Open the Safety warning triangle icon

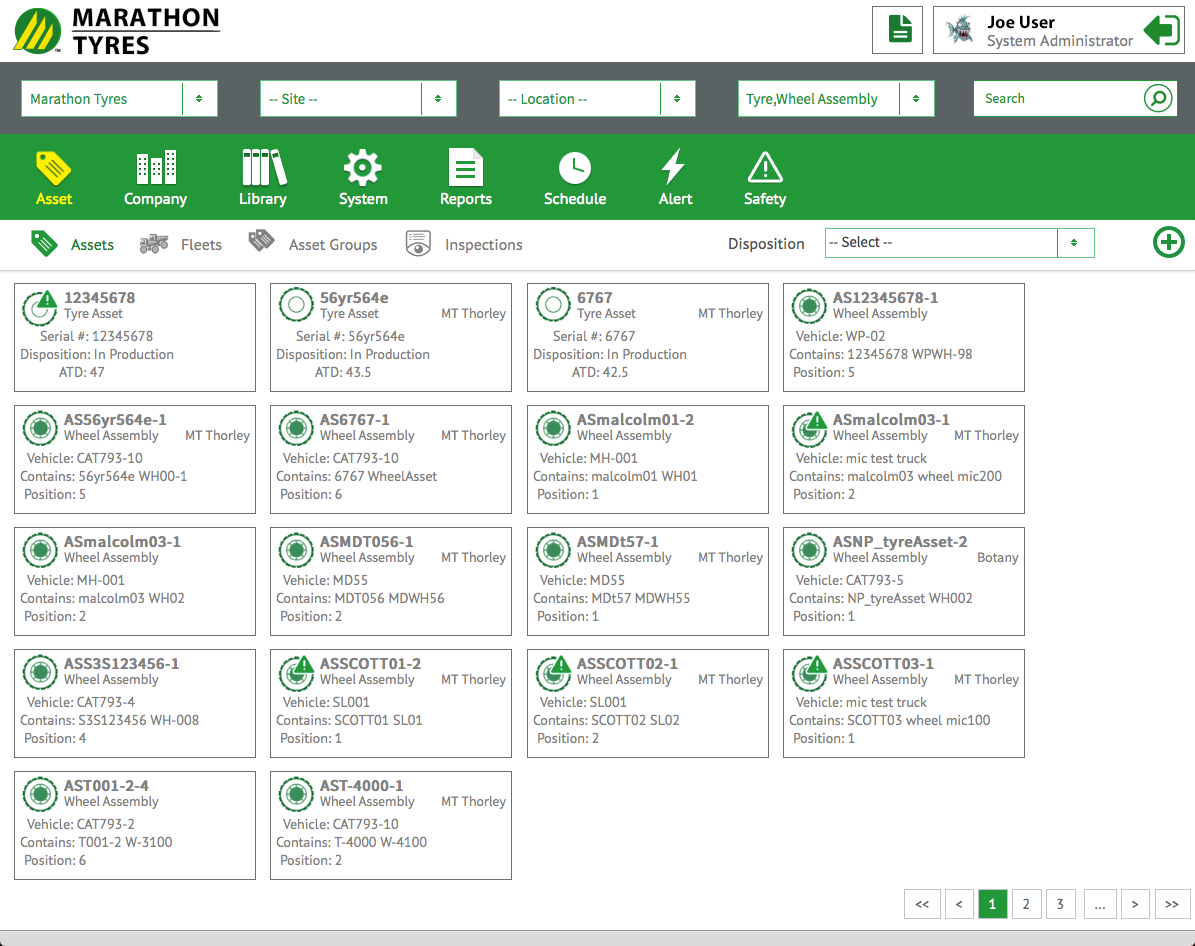[765, 167]
